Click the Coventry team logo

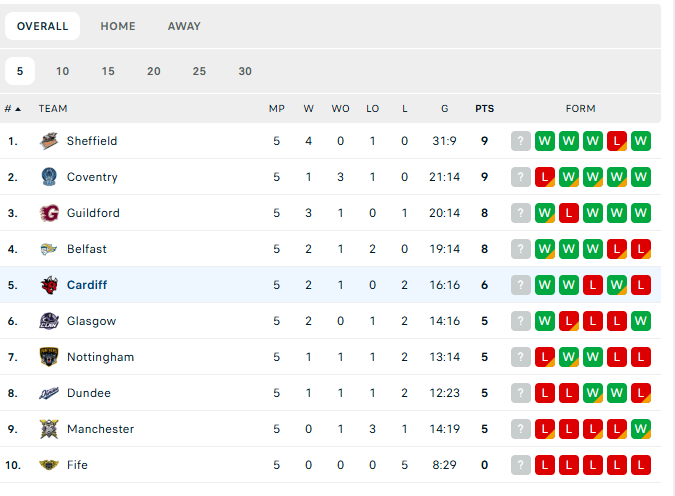(x=49, y=177)
